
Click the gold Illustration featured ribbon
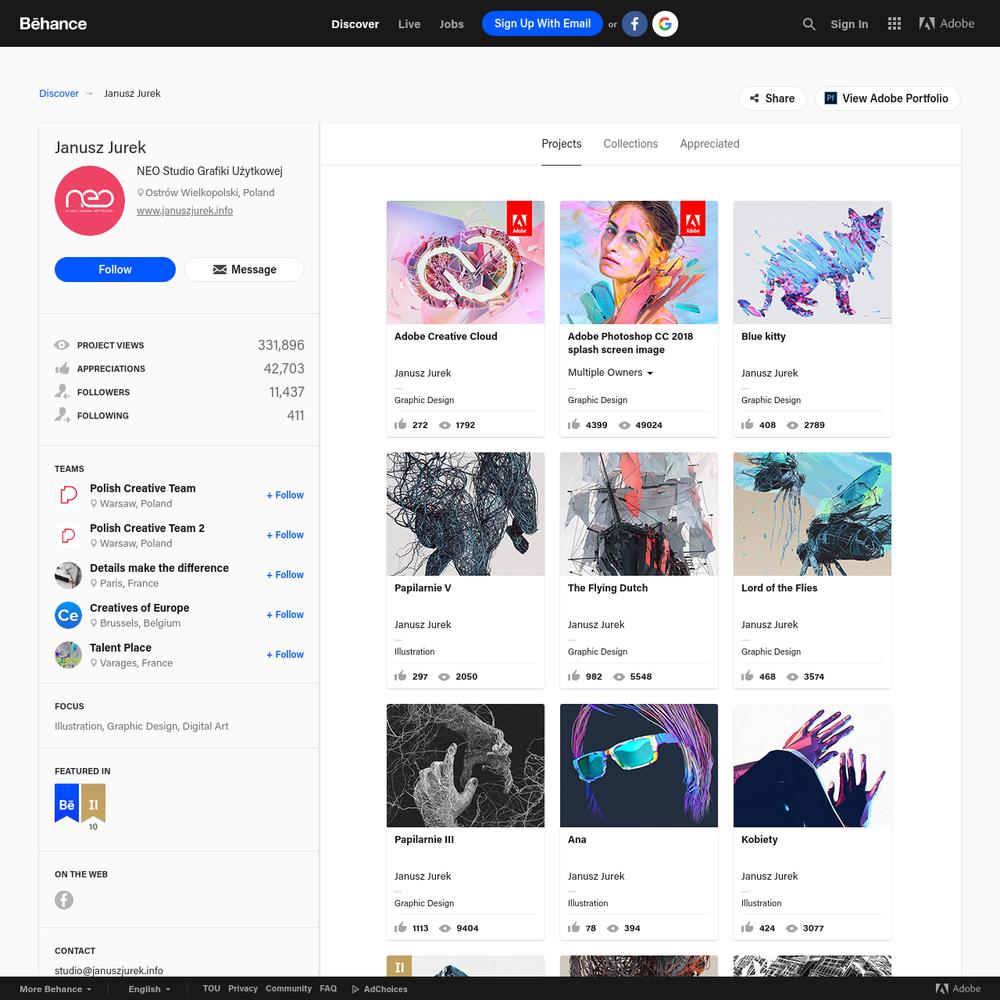93,803
